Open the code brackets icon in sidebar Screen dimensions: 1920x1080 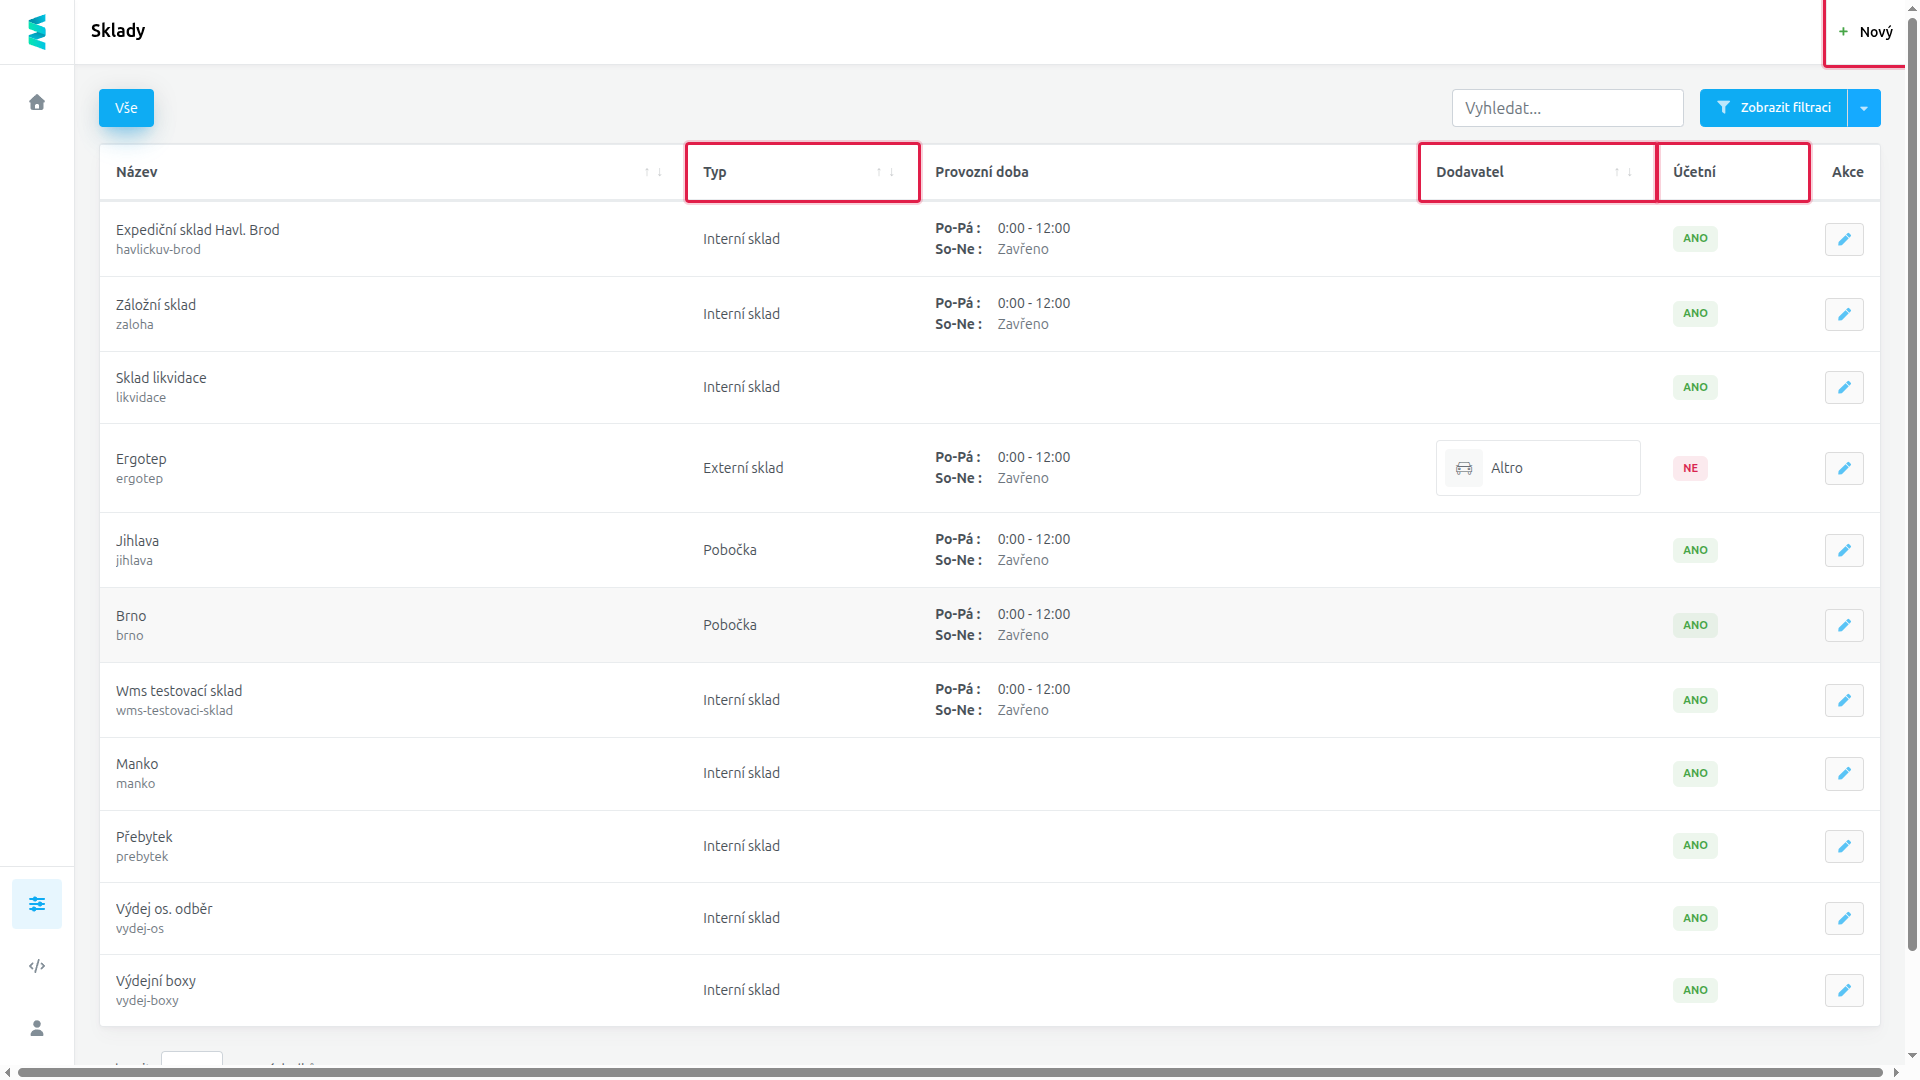[37, 966]
